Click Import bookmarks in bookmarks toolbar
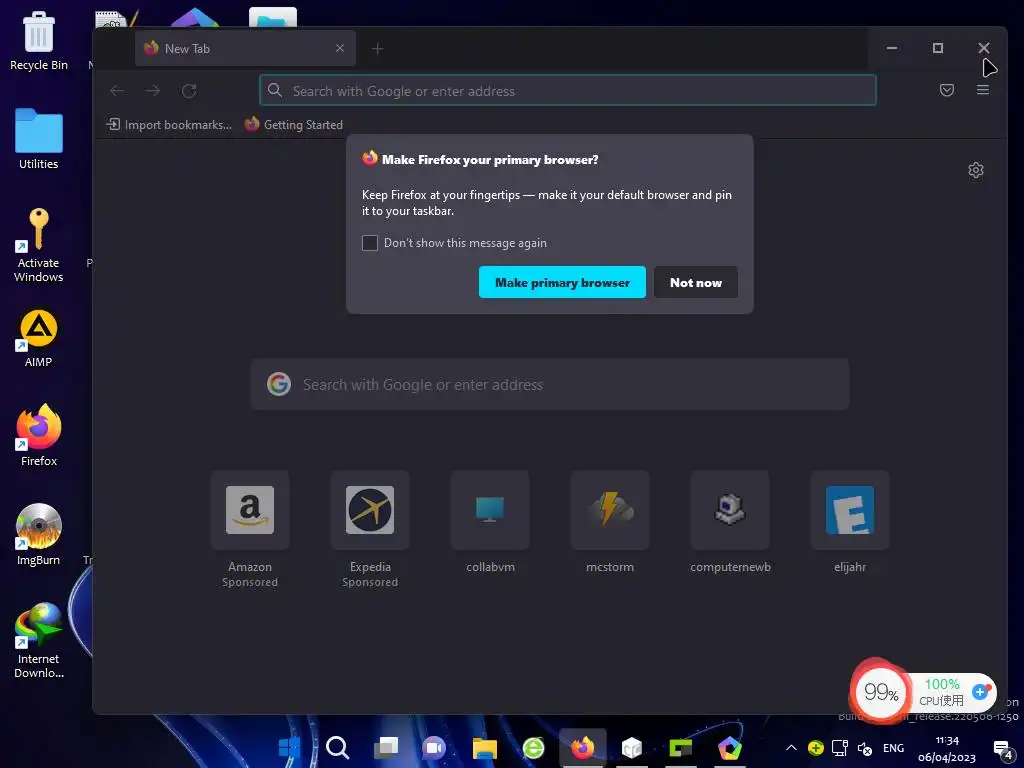 click(169, 125)
